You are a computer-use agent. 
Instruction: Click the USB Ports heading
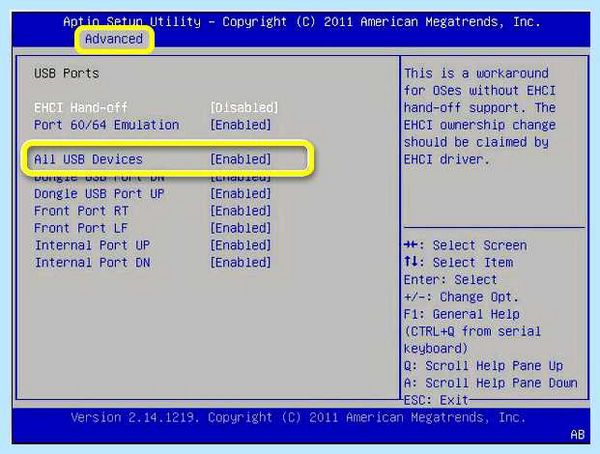67,73
